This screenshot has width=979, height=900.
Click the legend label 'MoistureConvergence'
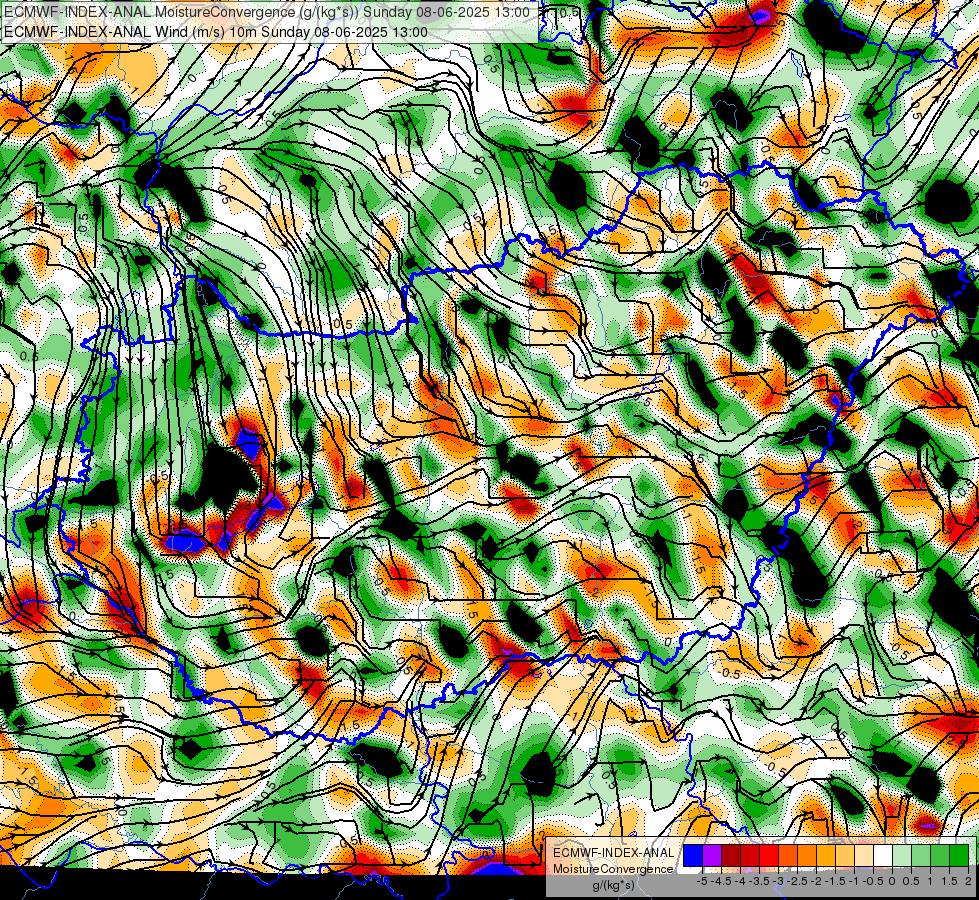[613, 869]
